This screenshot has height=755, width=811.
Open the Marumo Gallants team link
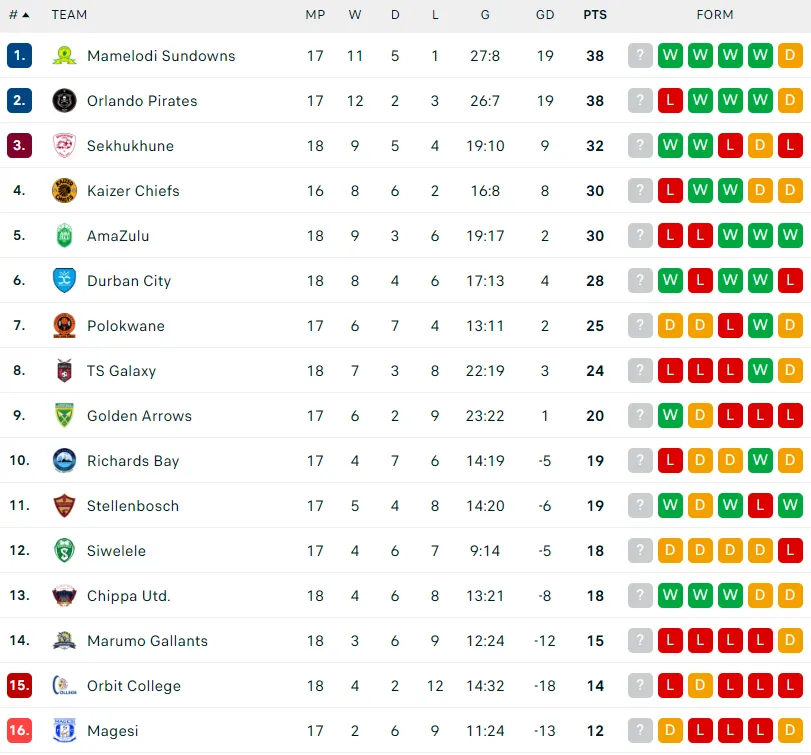(147, 641)
